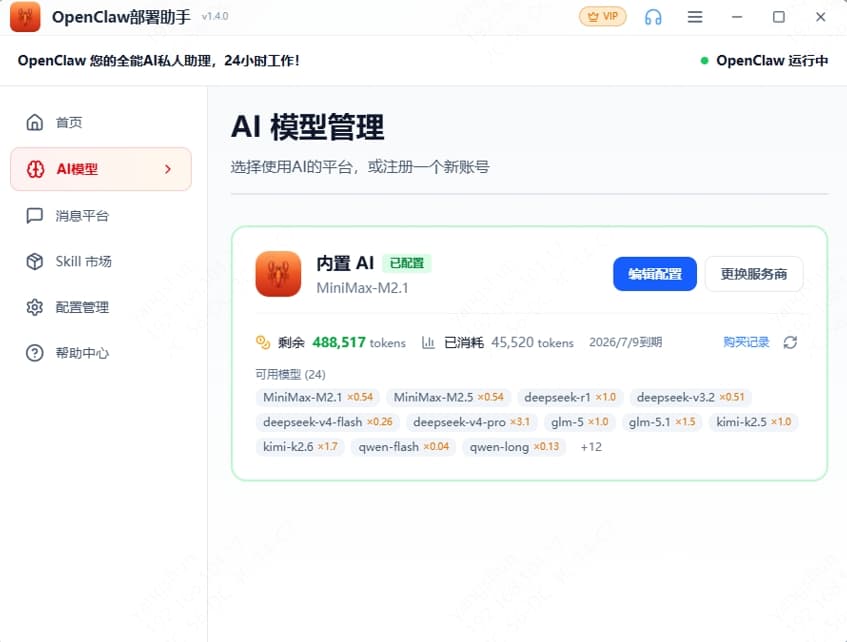Click the OpenClaw app logo in title bar
The image size is (847, 642).
click(25, 17)
